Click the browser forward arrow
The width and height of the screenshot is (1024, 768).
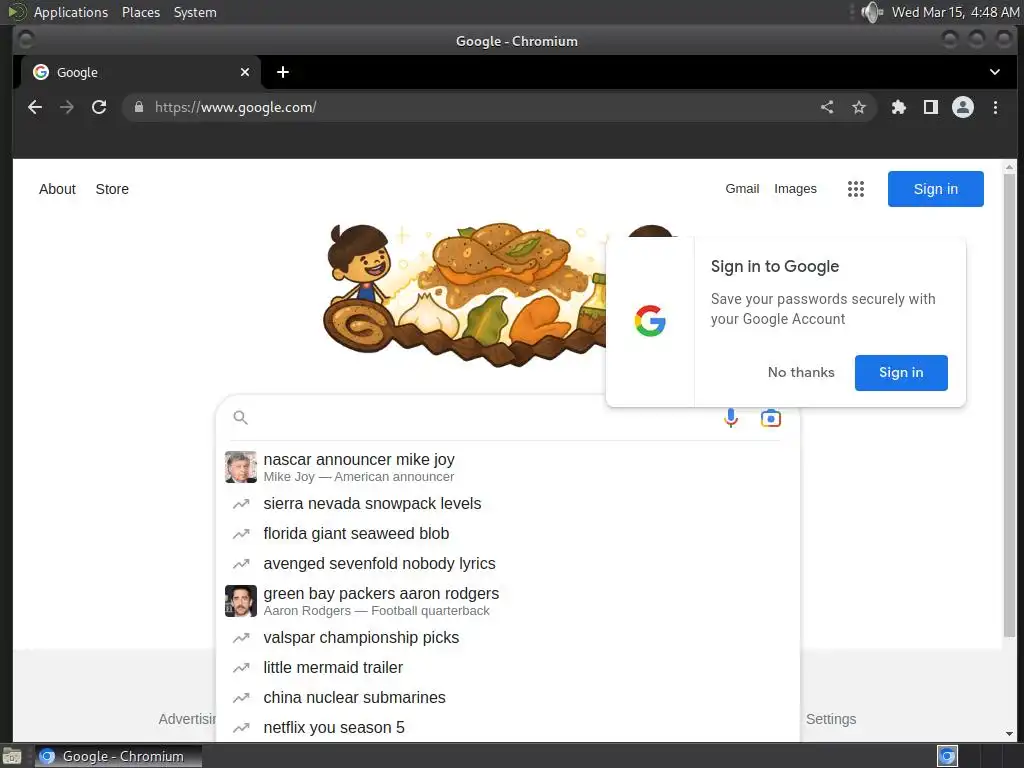tap(67, 107)
